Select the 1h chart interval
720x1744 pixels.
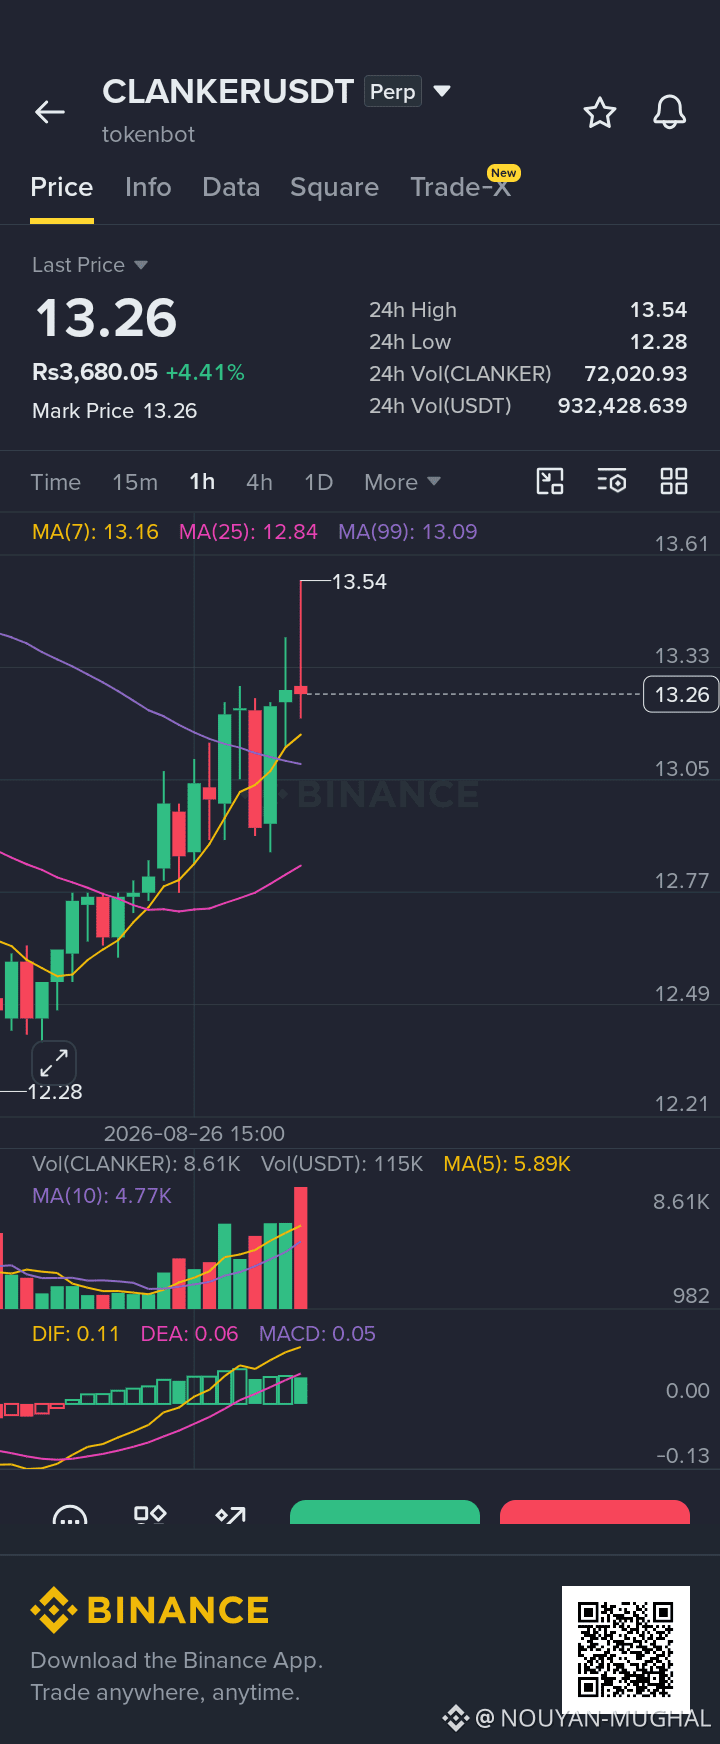(202, 482)
